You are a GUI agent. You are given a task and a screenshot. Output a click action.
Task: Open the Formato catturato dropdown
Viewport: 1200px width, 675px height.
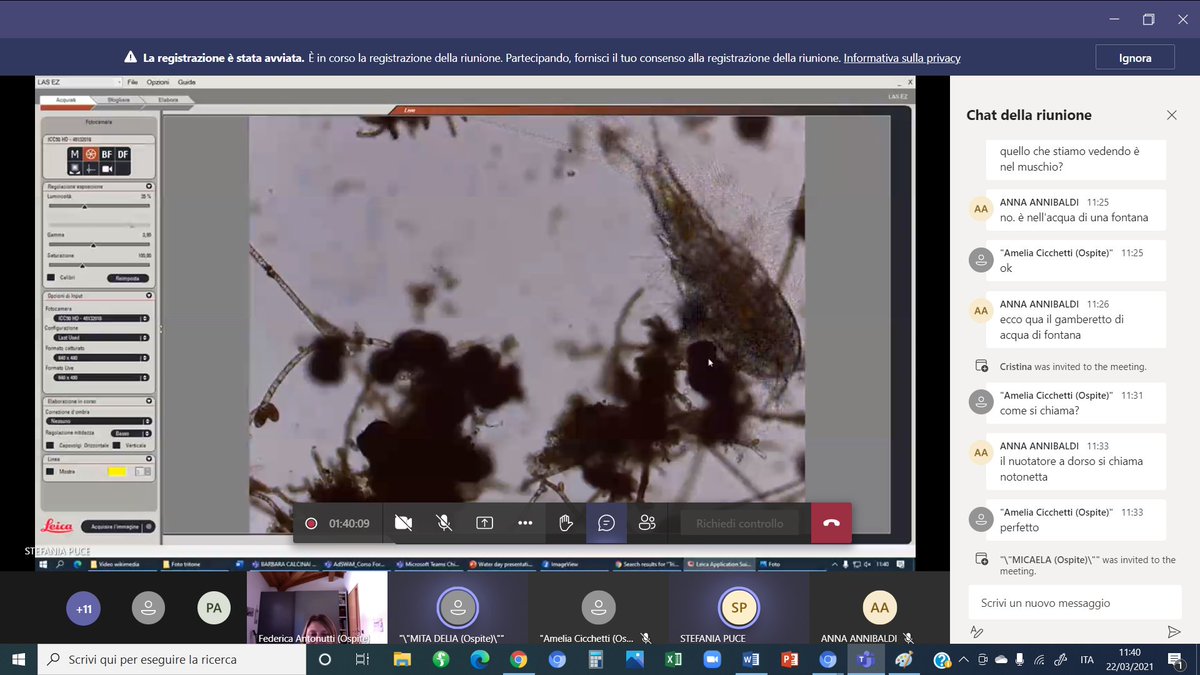click(x=99, y=358)
